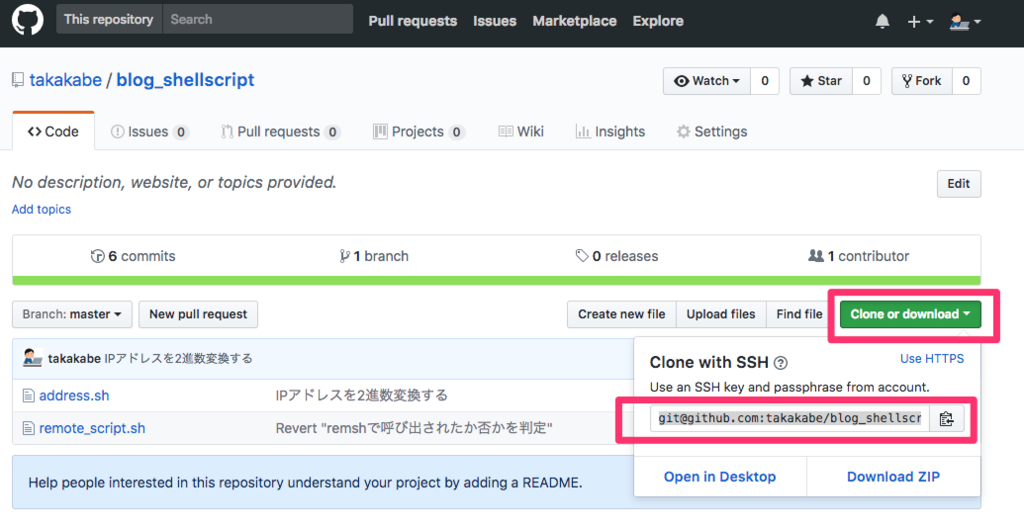
Task: Switch to the Projects tab
Action: [419, 132]
